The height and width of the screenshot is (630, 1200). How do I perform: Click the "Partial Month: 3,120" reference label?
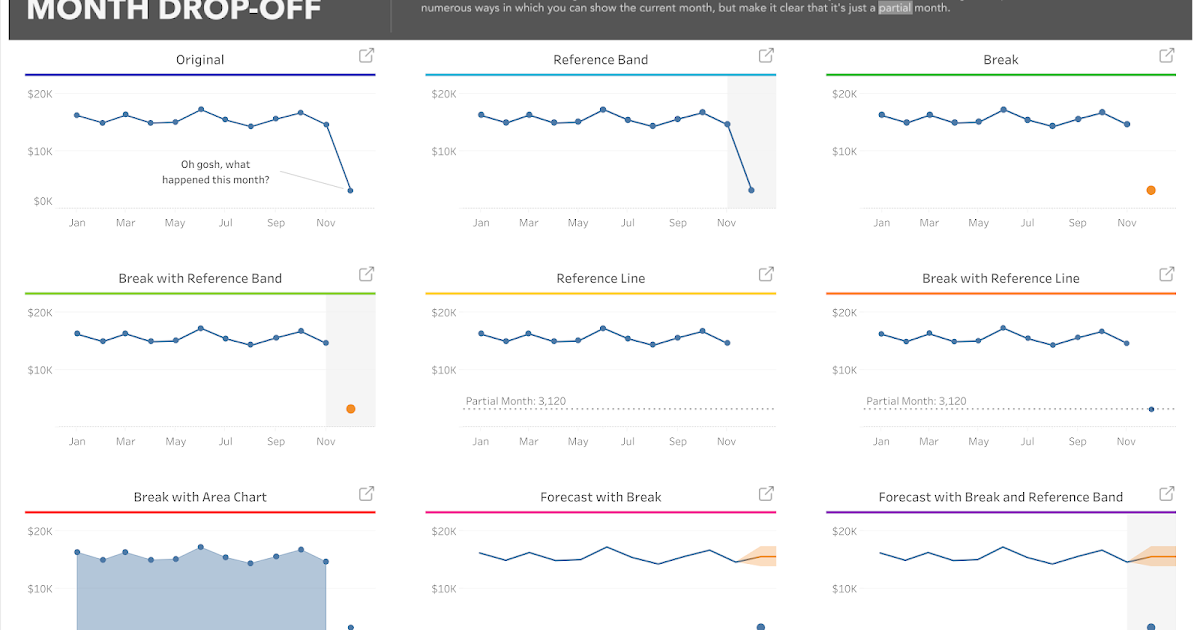coord(515,400)
